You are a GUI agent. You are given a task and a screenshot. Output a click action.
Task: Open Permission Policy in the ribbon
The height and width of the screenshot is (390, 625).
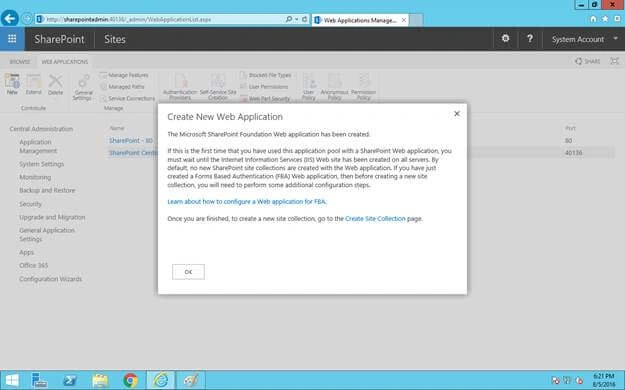point(364,87)
